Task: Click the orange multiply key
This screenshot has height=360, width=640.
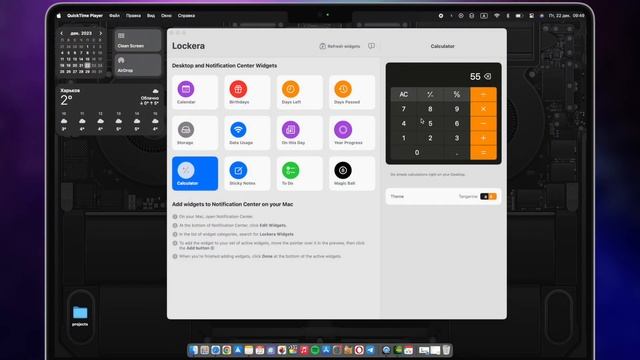Action: (x=483, y=109)
